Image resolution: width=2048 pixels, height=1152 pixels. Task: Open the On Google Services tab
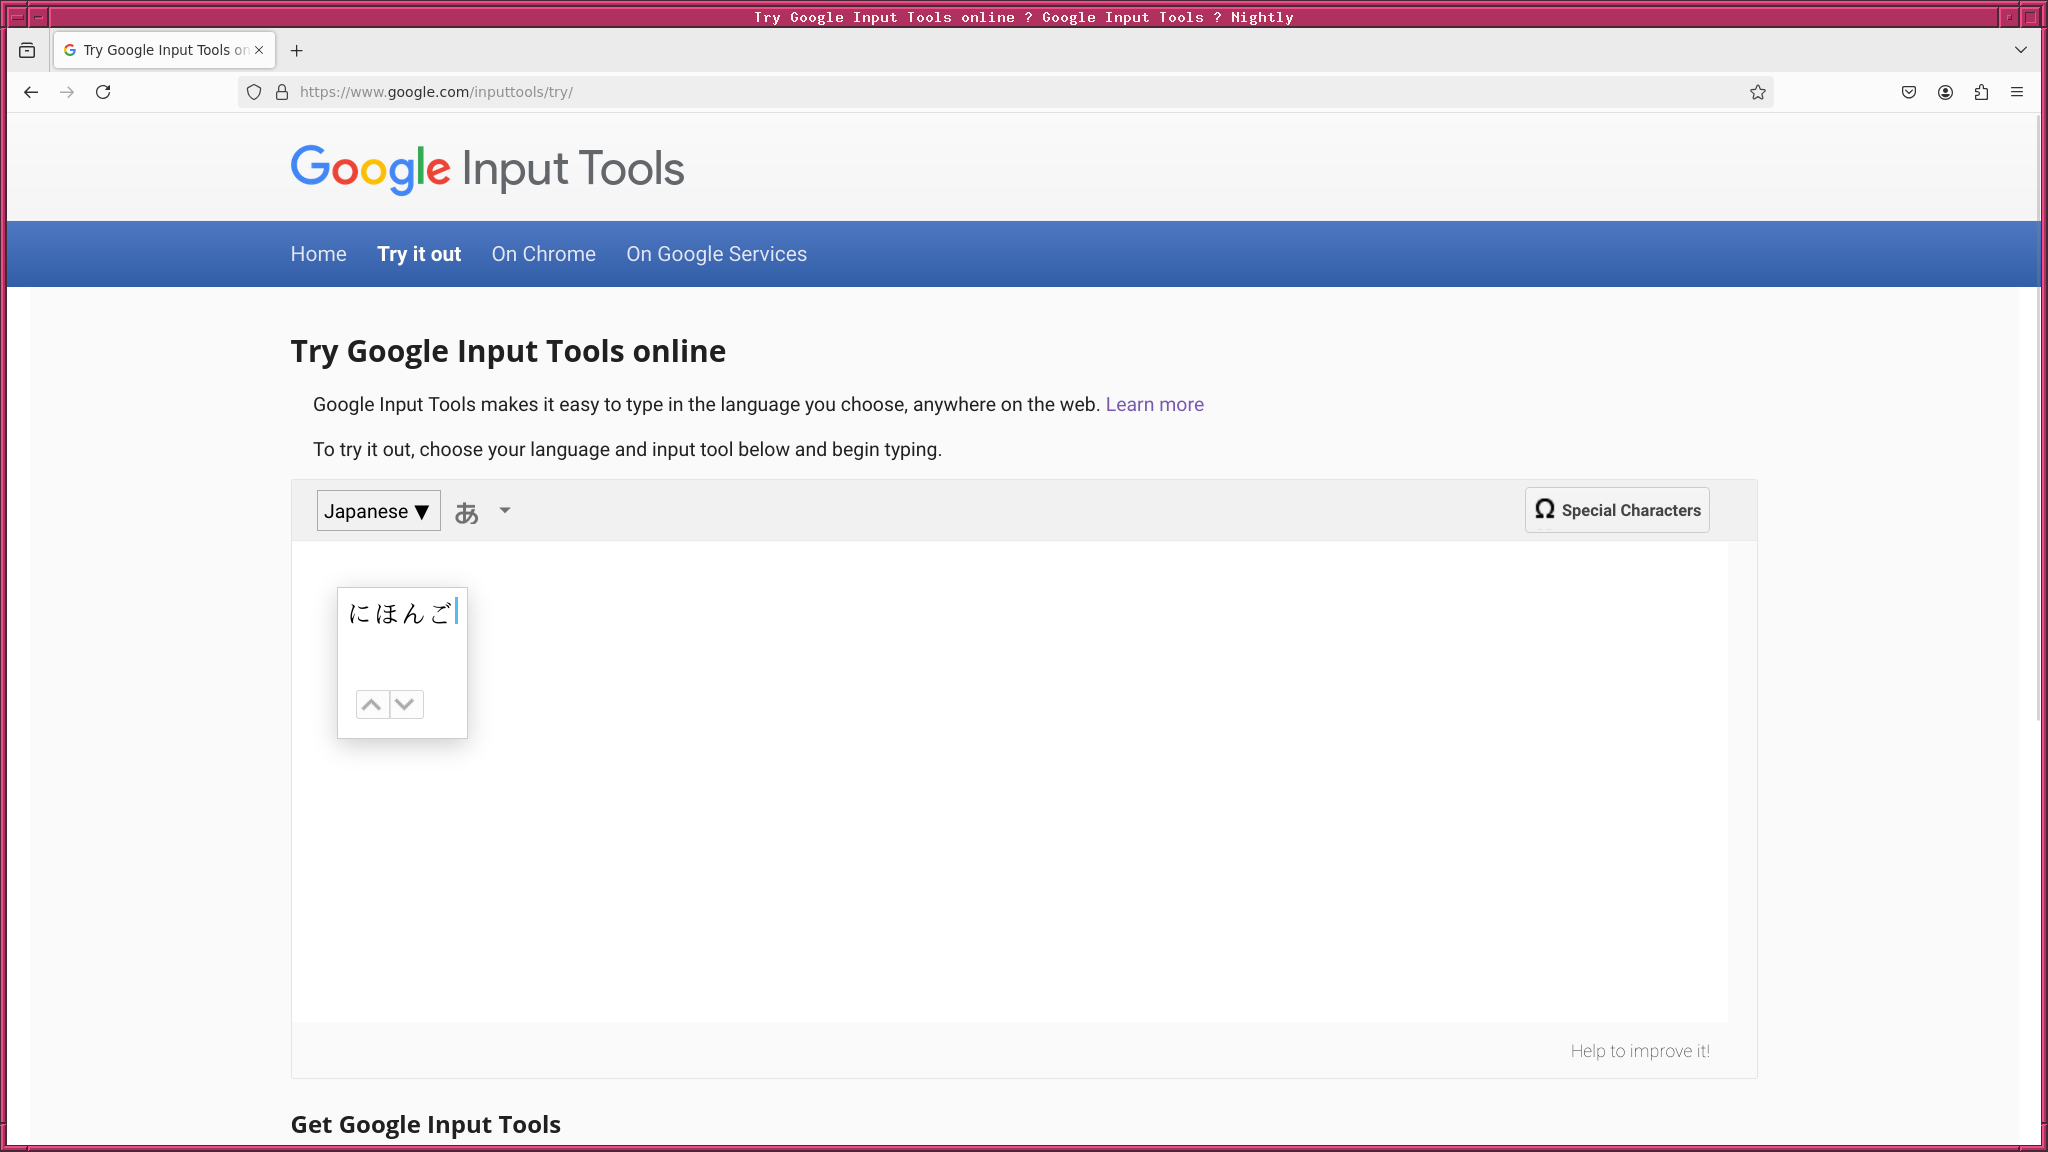(x=716, y=254)
